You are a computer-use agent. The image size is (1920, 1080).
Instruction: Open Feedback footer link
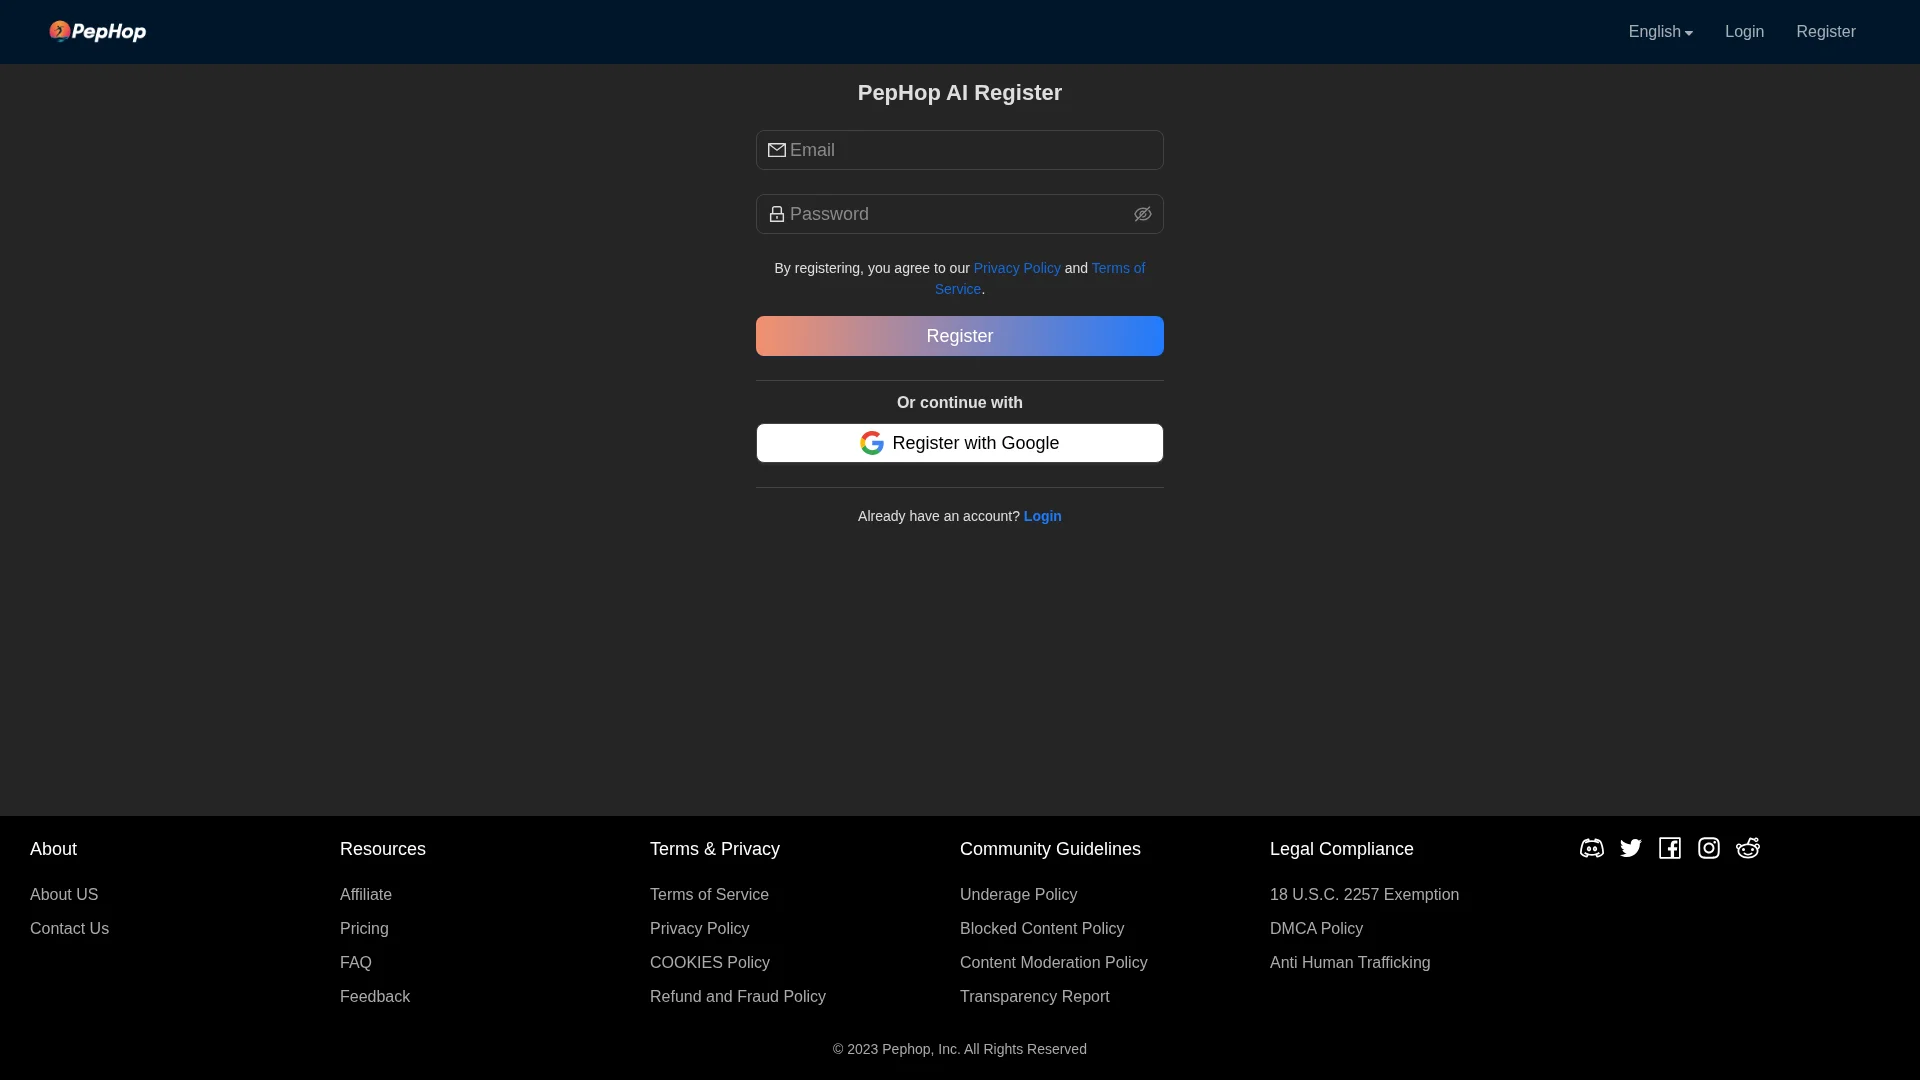point(375,997)
